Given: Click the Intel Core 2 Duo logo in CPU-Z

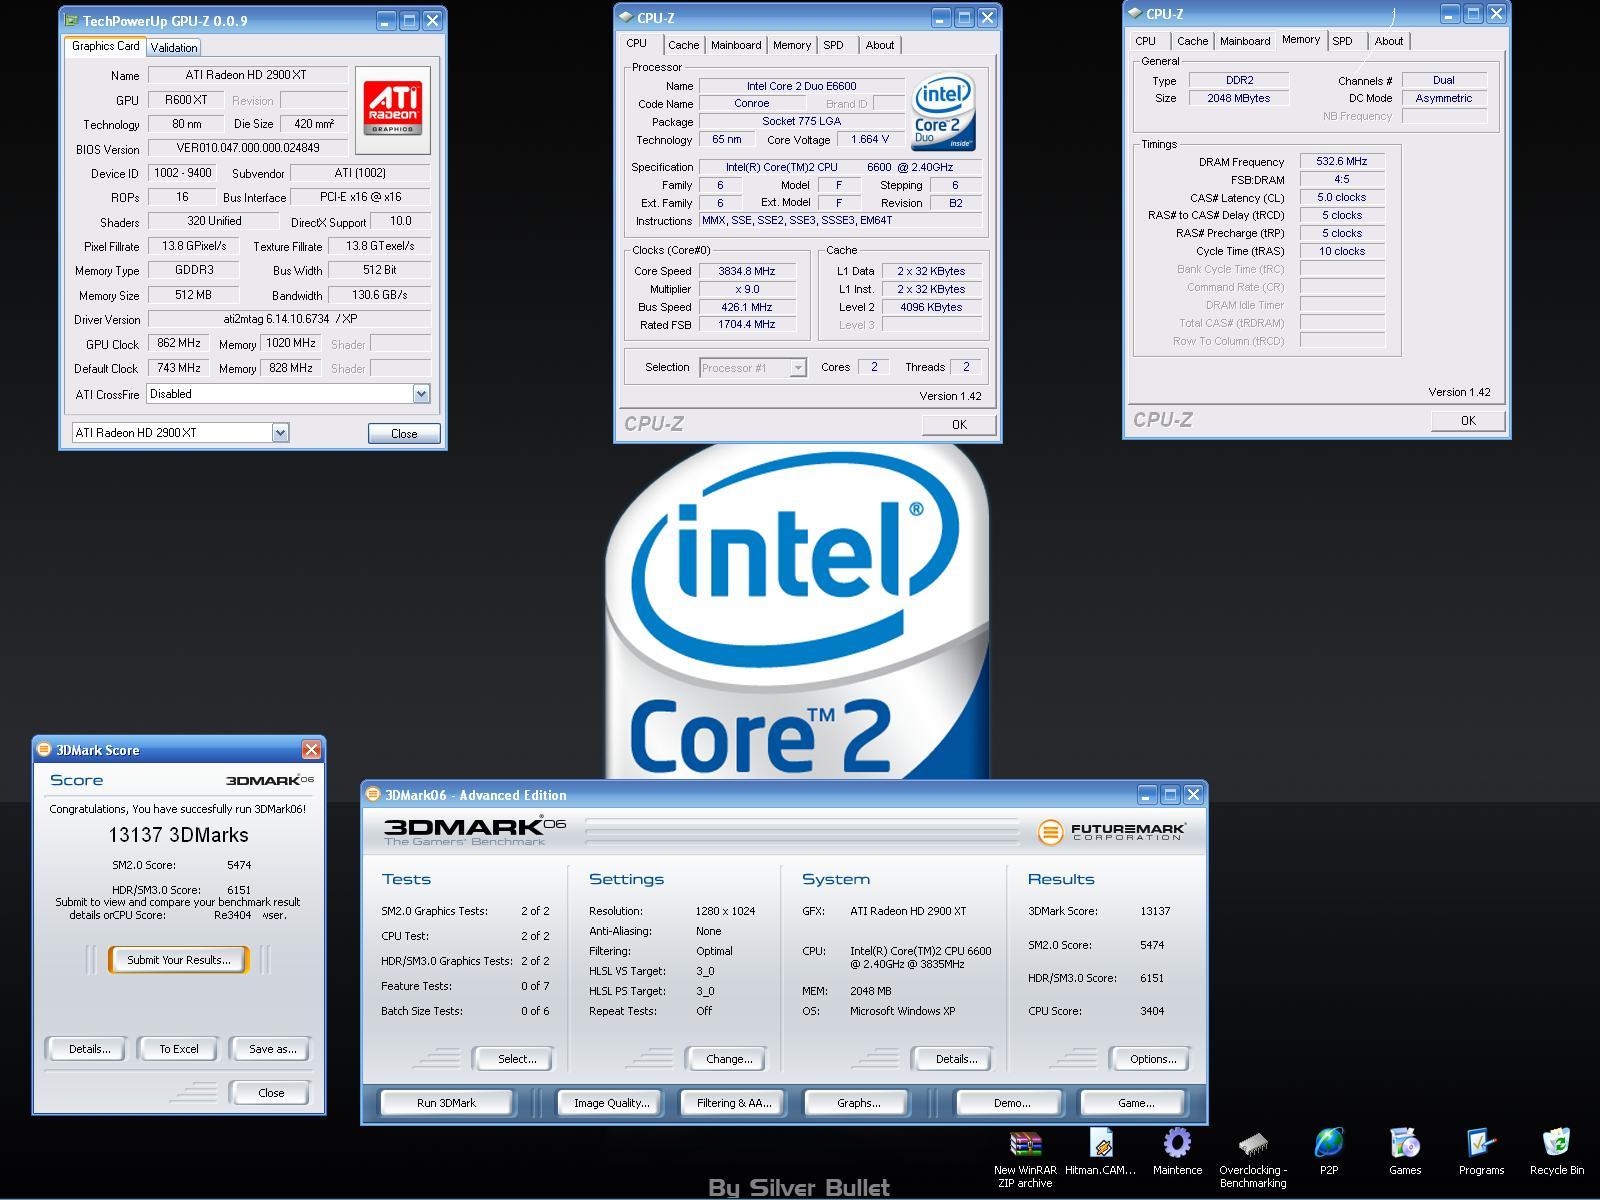Looking at the screenshot, I should click(x=943, y=114).
